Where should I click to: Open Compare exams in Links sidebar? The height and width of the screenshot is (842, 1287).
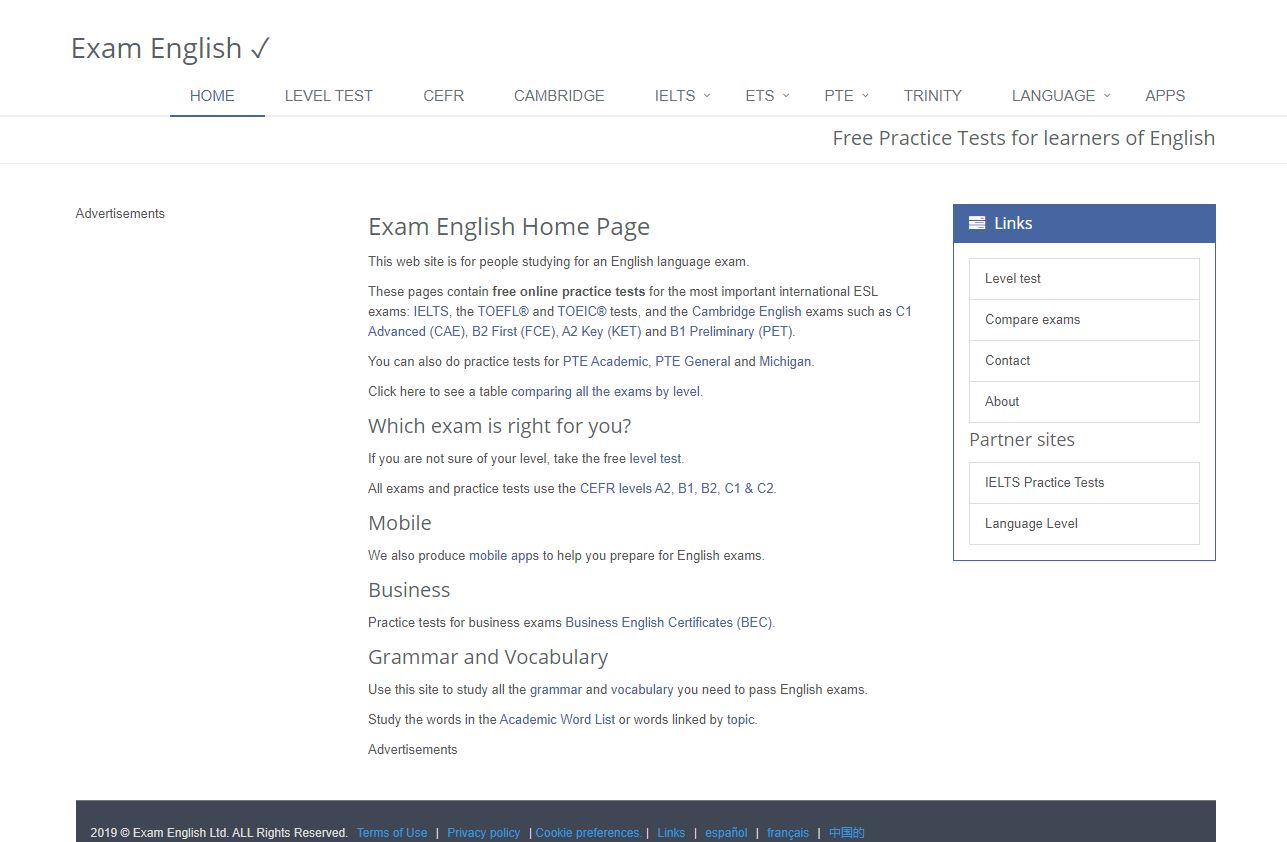click(x=1084, y=320)
